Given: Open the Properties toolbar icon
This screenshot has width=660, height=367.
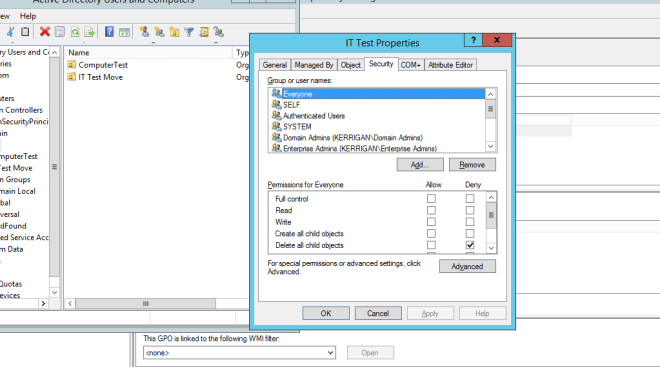Looking at the screenshot, I should tap(60, 32).
